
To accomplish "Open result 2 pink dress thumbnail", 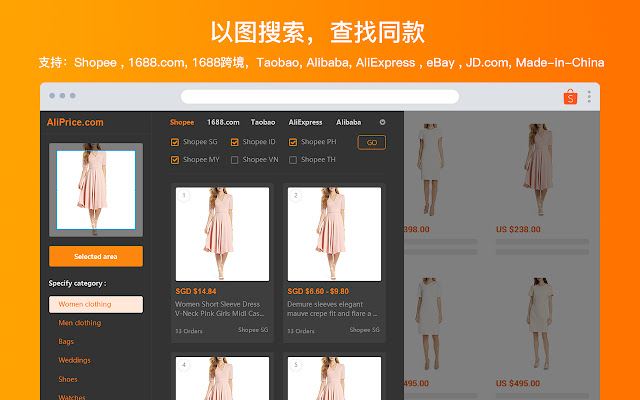I will coord(334,234).
